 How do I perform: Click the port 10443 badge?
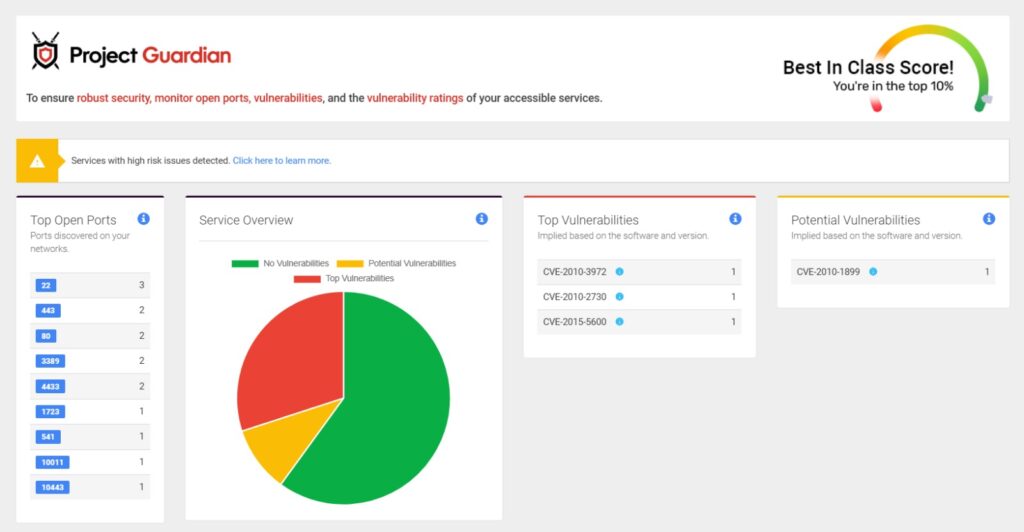52,487
